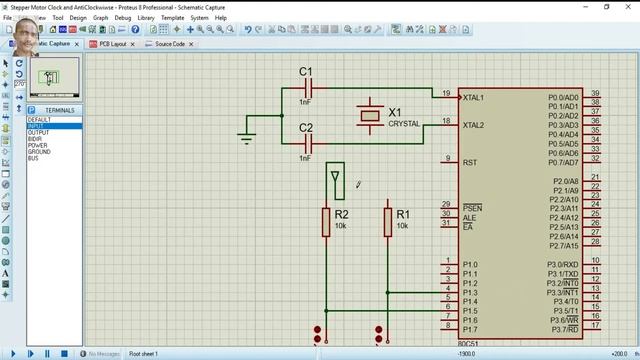Image resolution: width=640 pixels, height=360 pixels.
Task: Click the No Messages status indicator
Action: click(x=100, y=354)
